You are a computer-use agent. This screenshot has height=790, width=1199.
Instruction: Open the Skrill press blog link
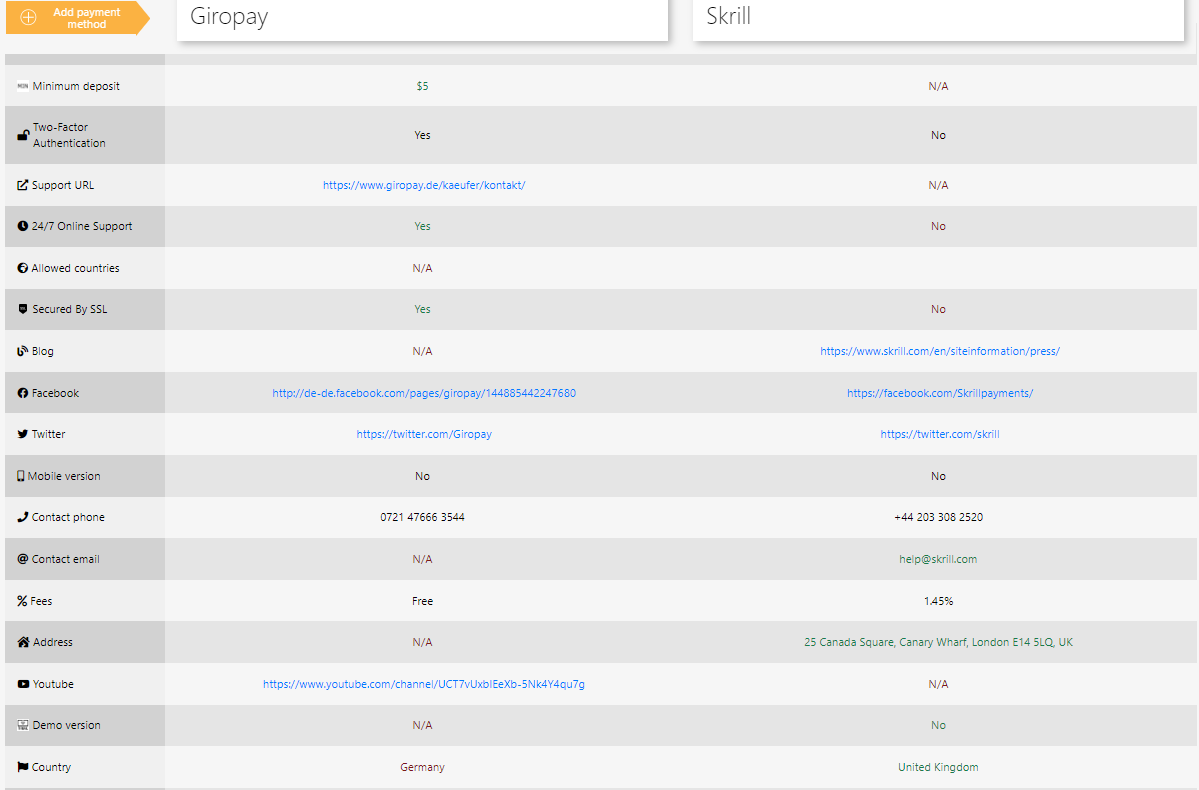click(x=940, y=351)
